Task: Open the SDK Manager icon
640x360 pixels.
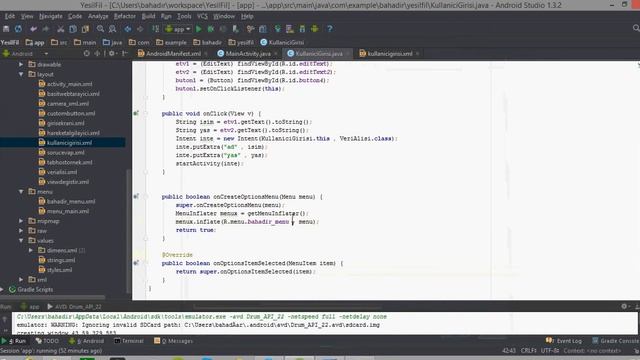Action: pos(302,29)
